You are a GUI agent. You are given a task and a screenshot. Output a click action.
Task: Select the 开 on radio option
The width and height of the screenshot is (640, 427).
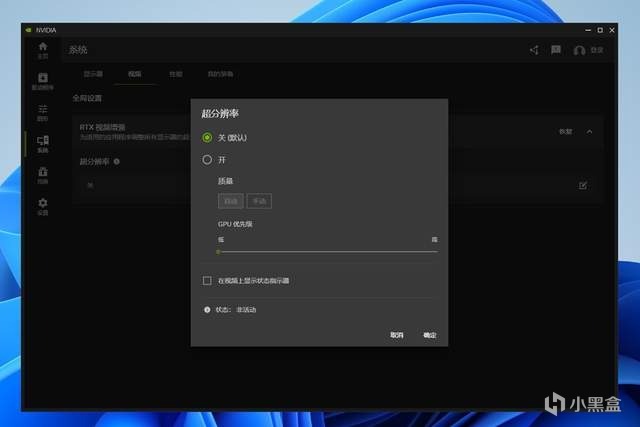tap(207, 160)
